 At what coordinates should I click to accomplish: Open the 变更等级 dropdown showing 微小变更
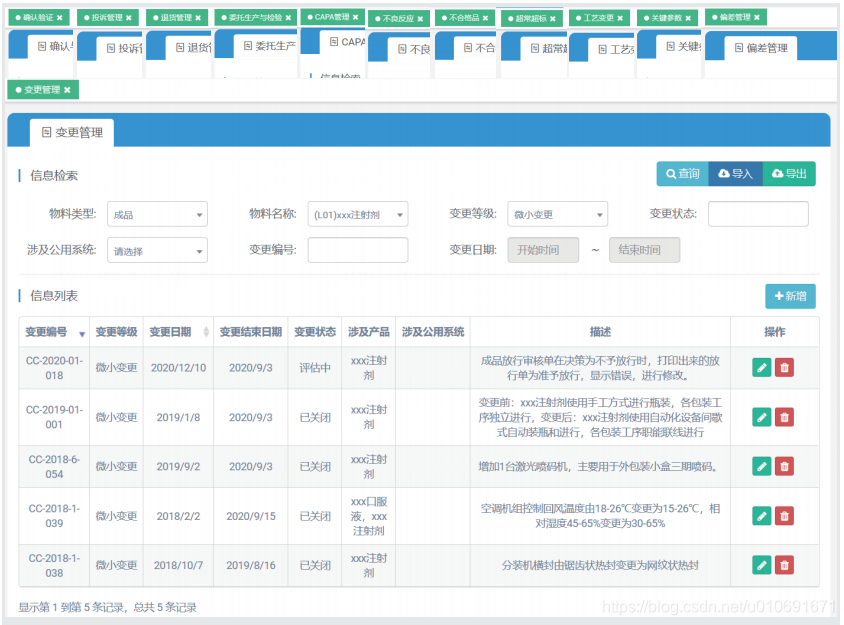(x=558, y=214)
